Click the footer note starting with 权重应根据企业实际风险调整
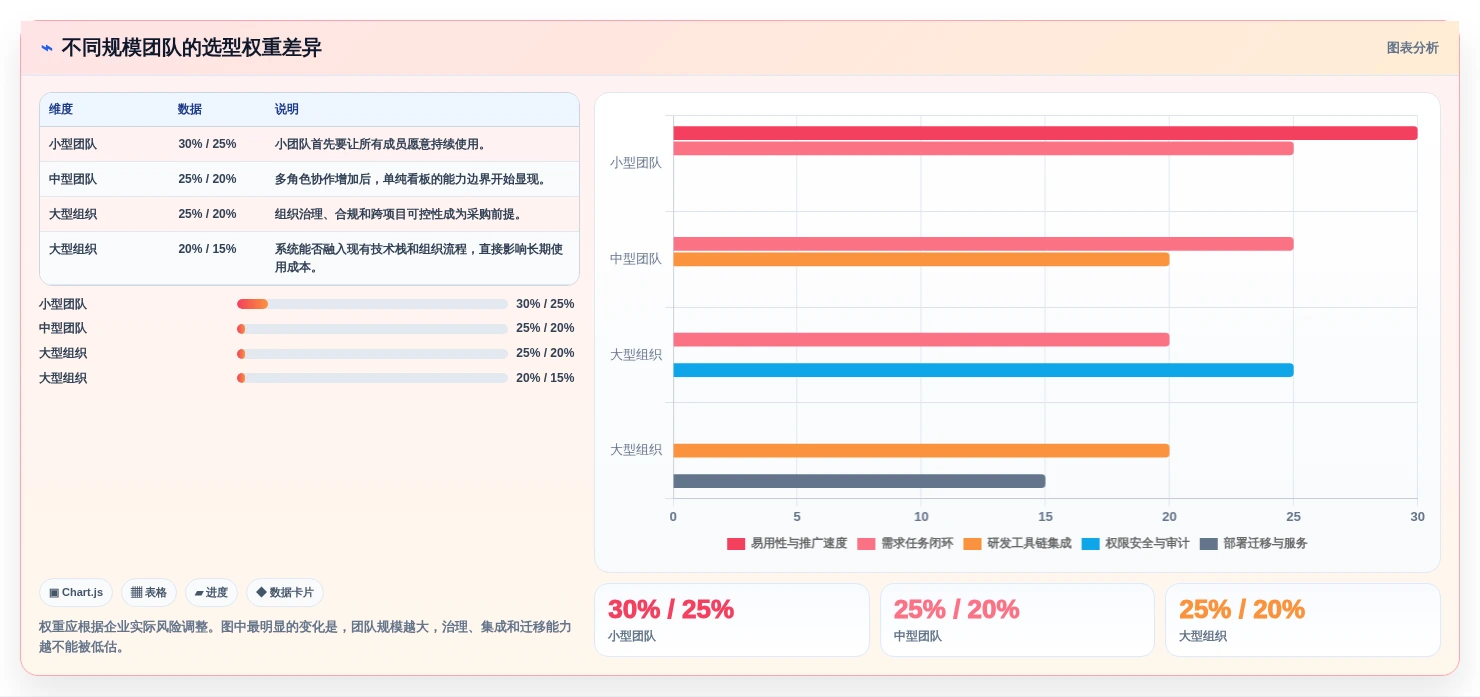 pyautogui.click(x=305, y=637)
